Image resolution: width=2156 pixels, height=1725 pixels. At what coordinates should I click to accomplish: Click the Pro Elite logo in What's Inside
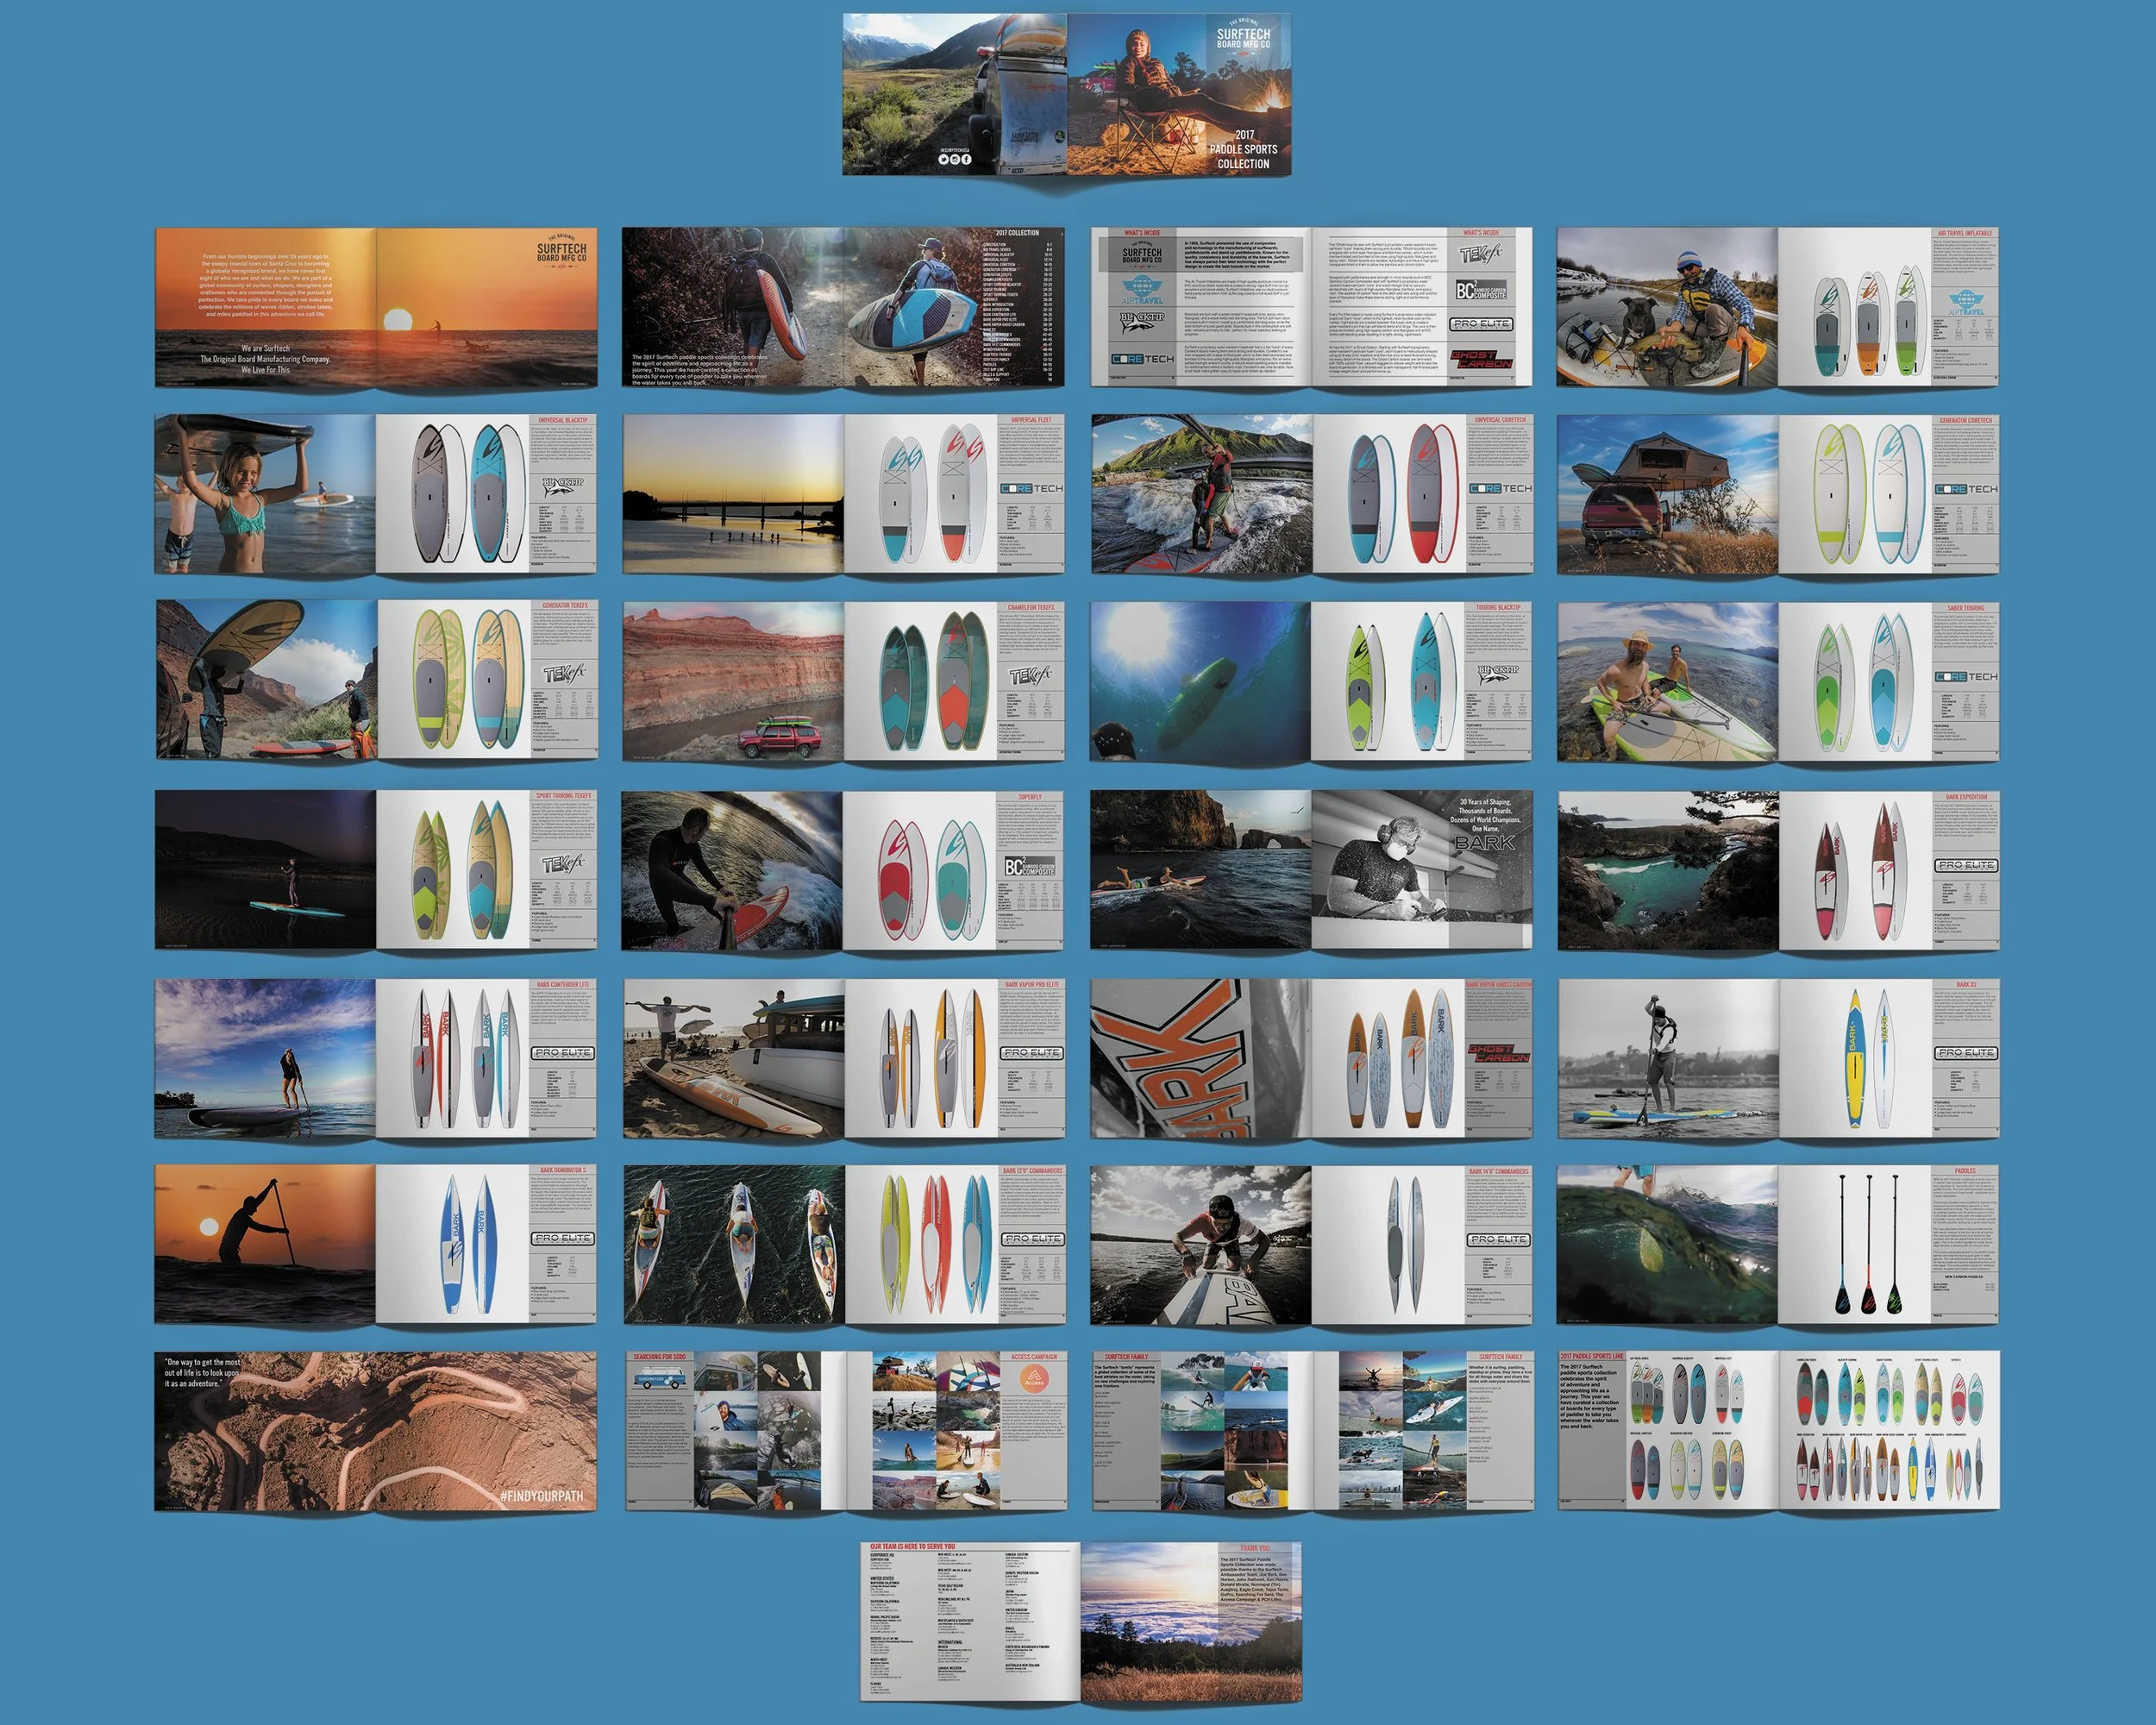tap(1480, 324)
